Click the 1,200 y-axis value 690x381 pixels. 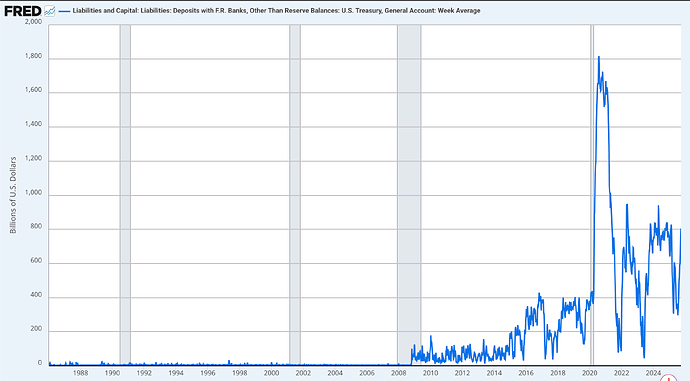tap(33, 158)
